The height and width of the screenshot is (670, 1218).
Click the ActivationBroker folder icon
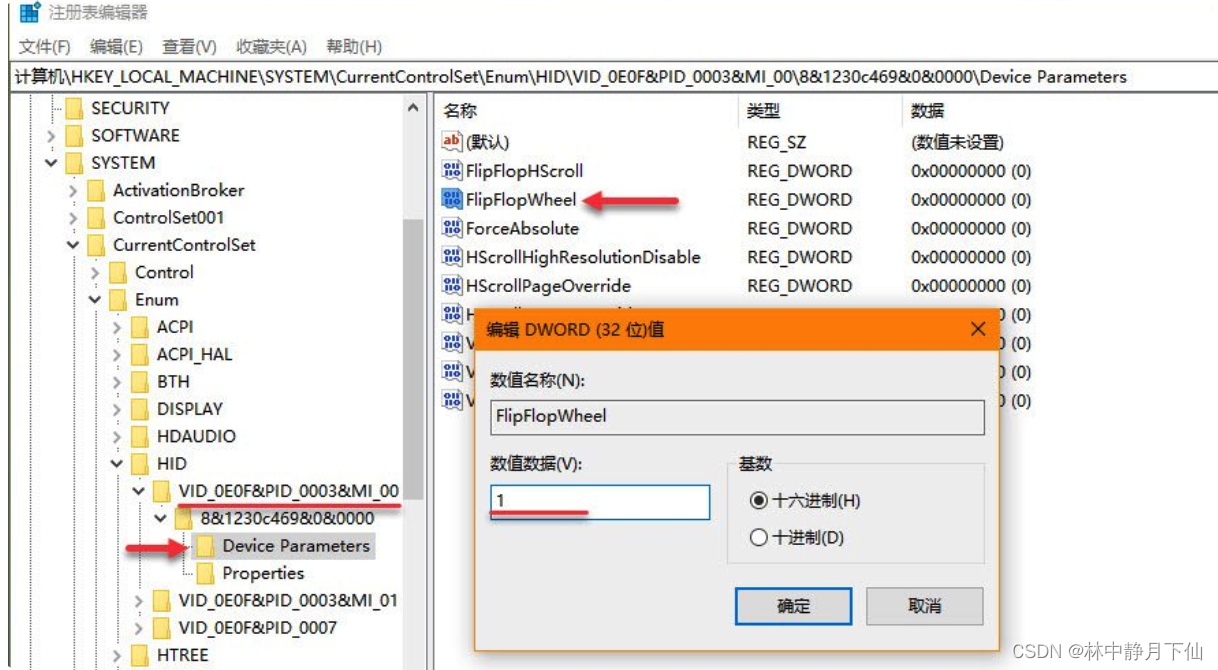pyautogui.click(x=96, y=190)
